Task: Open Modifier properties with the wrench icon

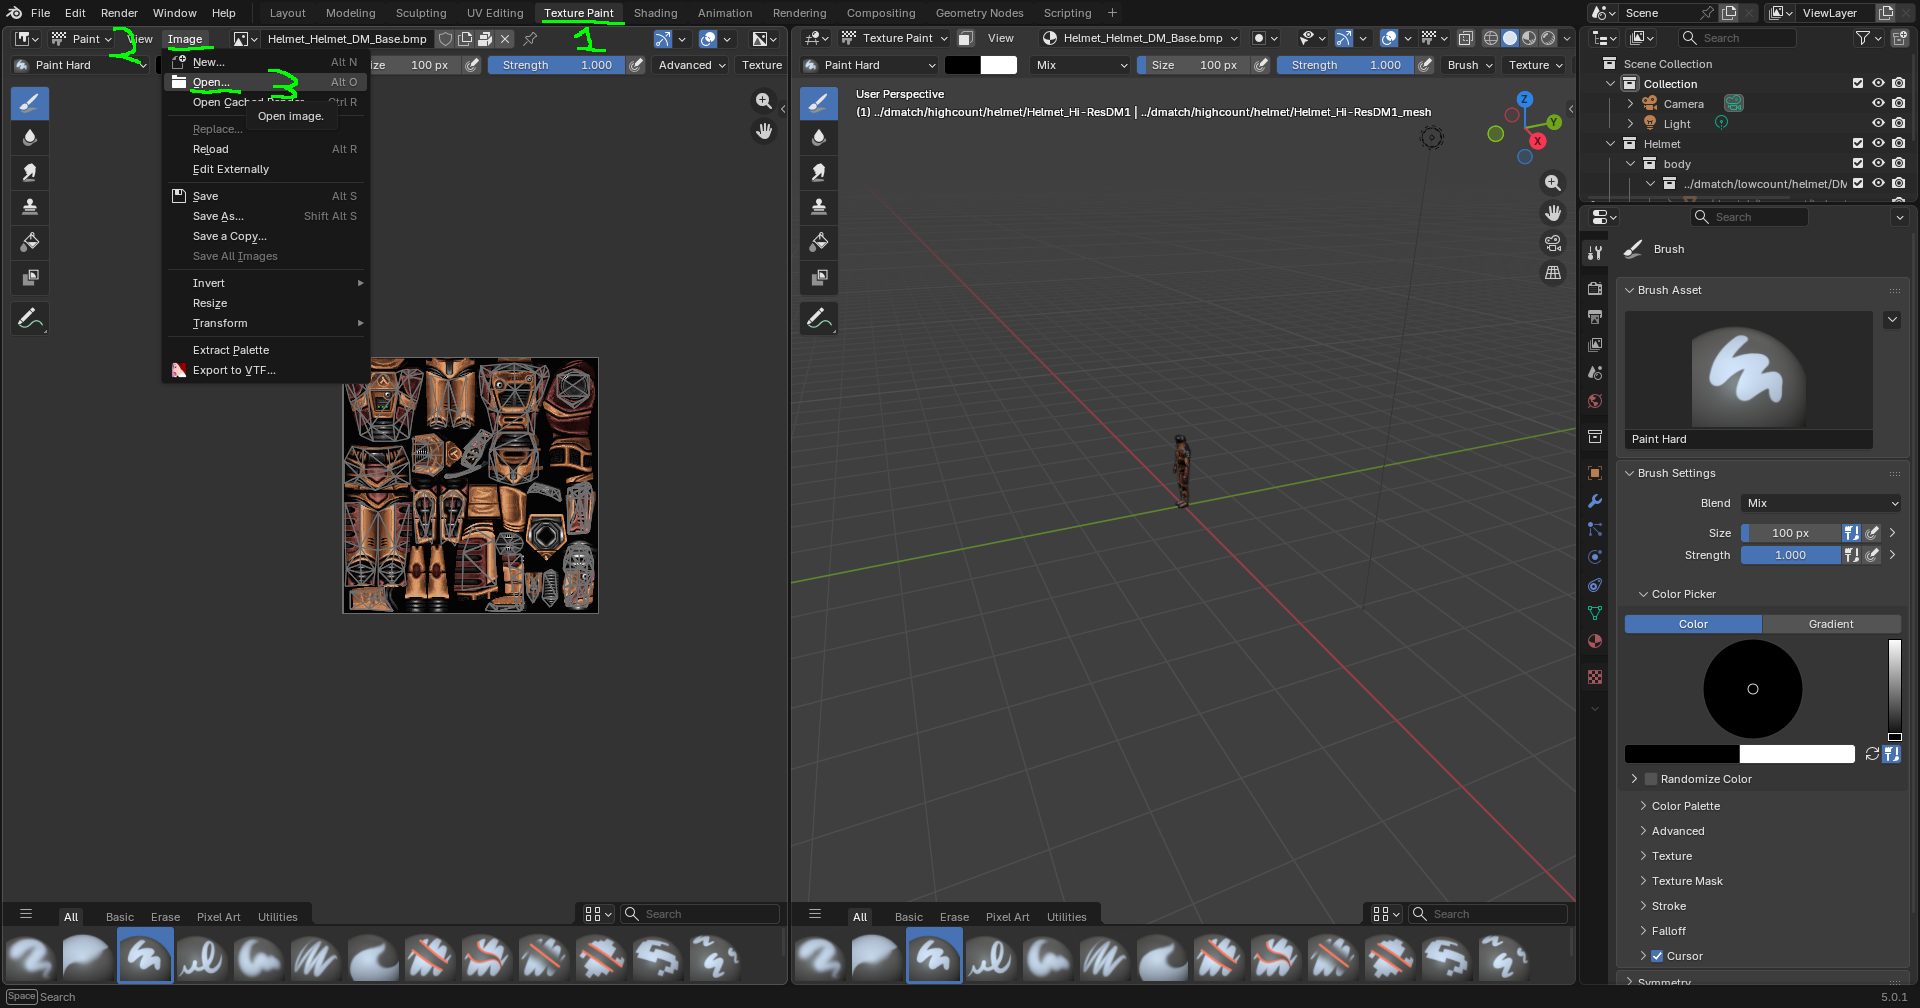Action: [x=1595, y=501]
